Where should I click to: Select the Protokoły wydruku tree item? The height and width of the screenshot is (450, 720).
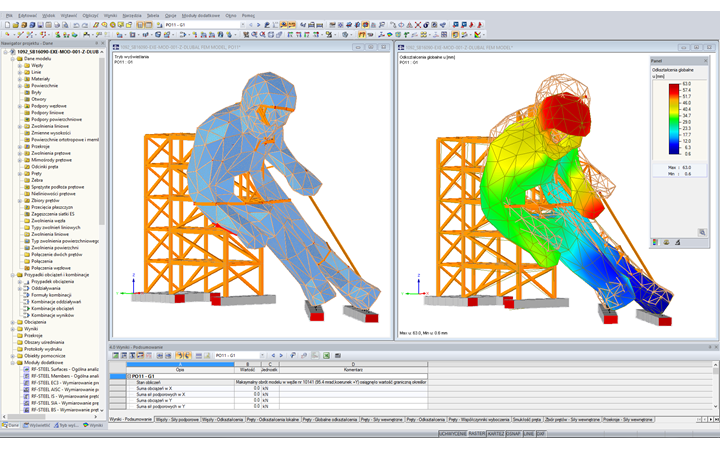[x=44, y=349]
